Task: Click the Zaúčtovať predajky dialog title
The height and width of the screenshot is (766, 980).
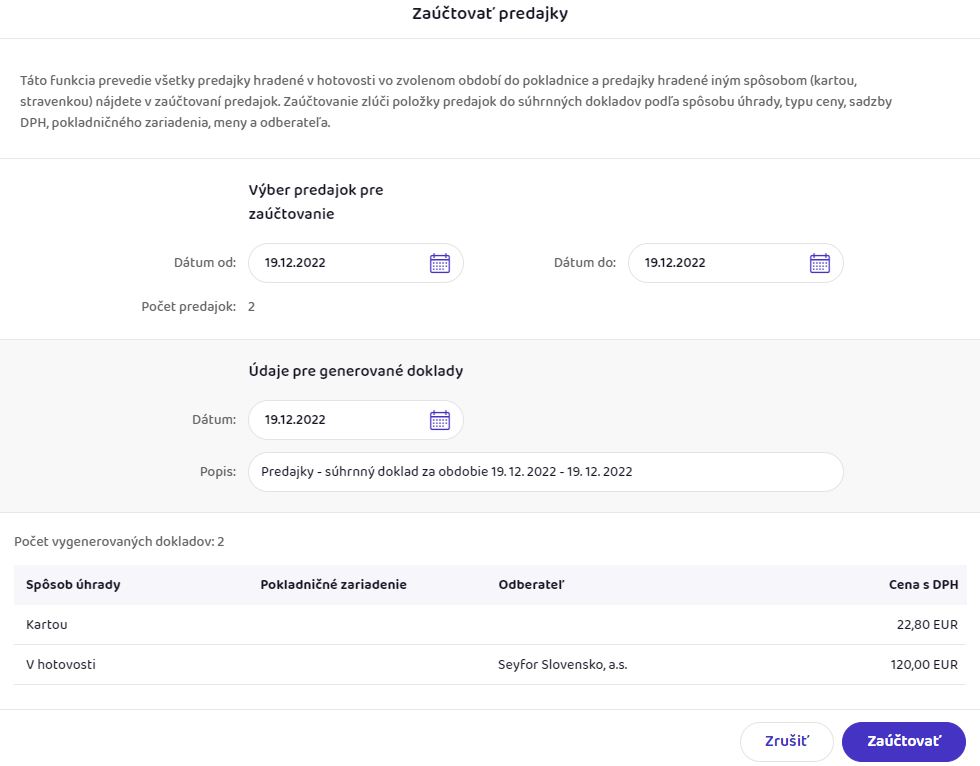Action: pyautogui.click(x=490, y=14)
